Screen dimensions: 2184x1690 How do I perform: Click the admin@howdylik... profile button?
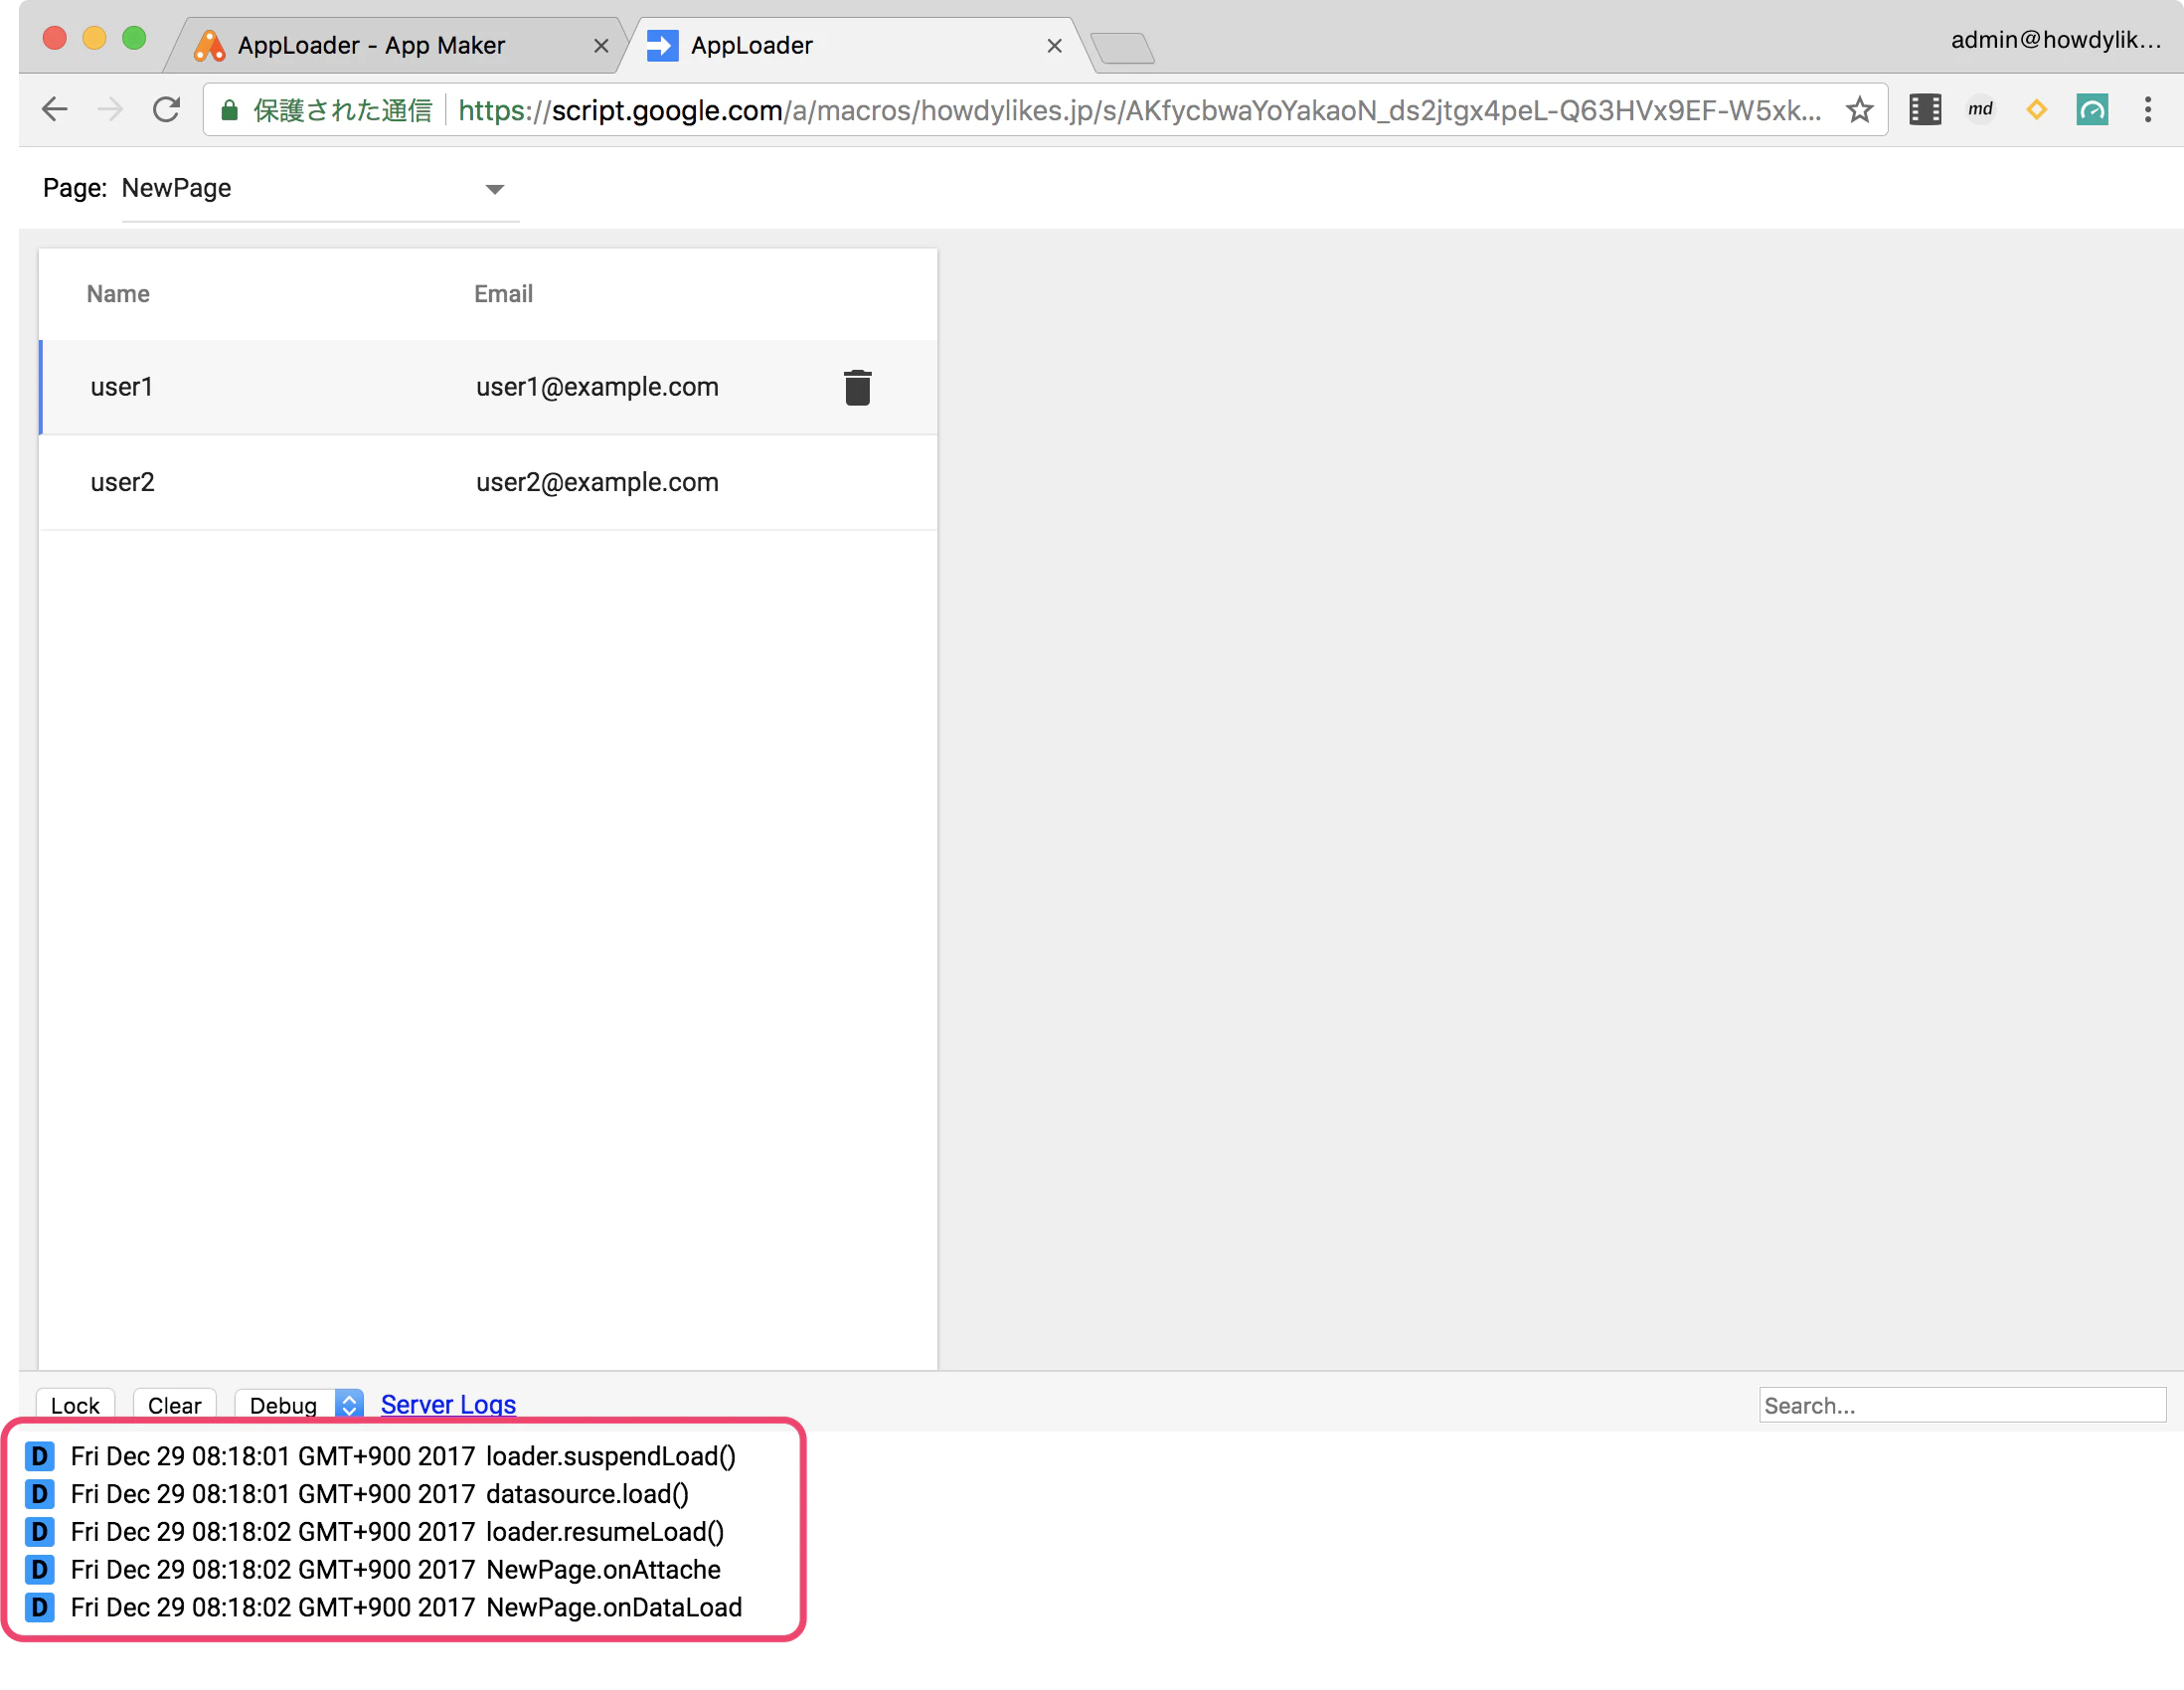2055,40
